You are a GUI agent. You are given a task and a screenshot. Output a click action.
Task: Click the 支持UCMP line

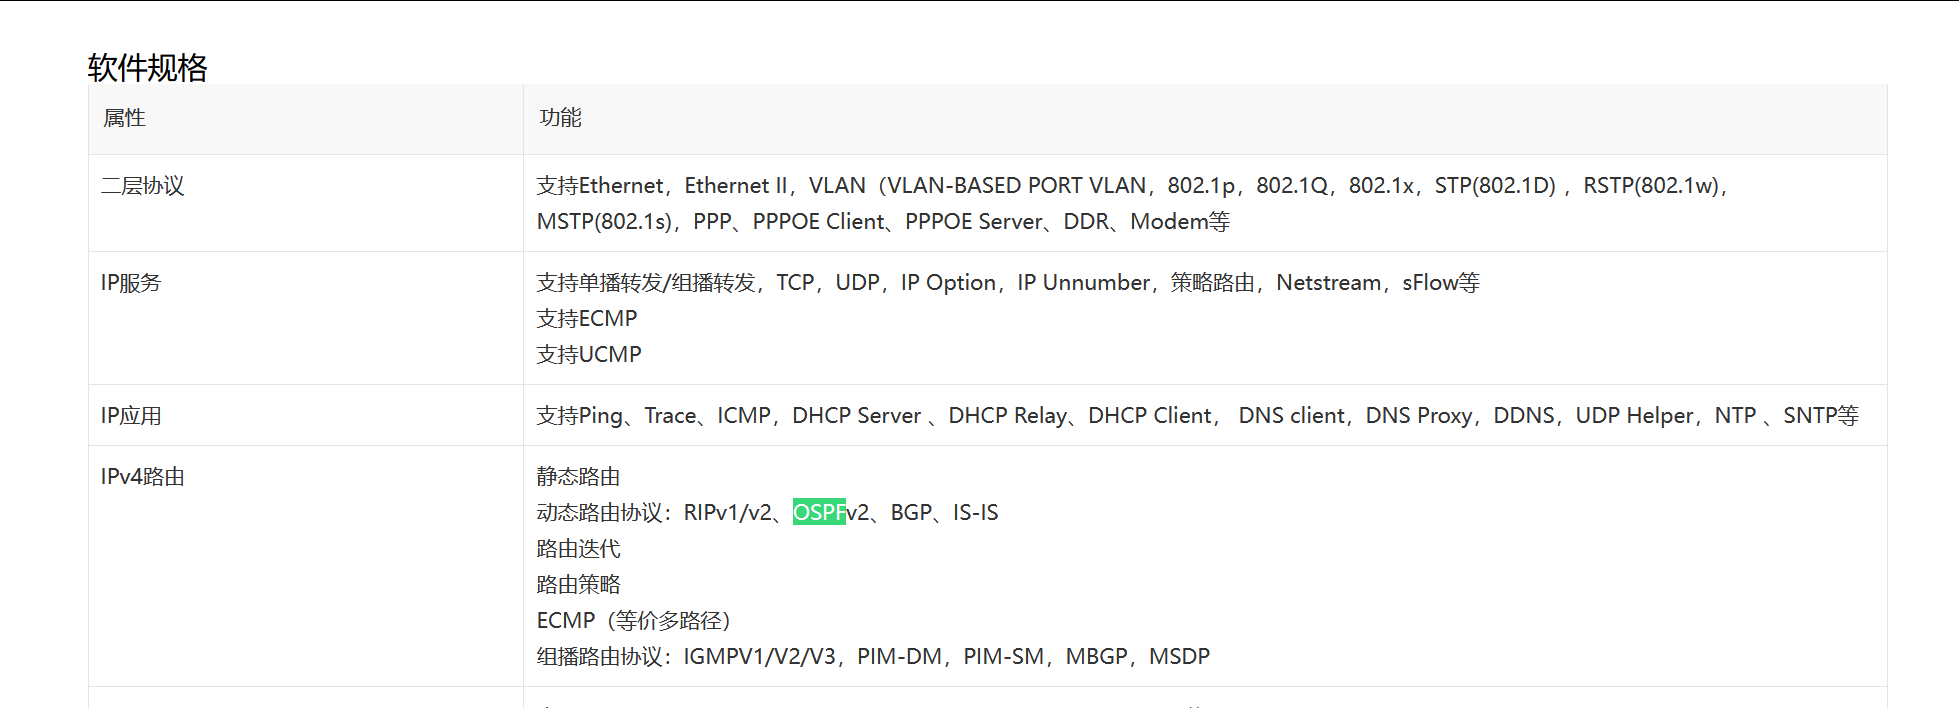click(589, 355)
